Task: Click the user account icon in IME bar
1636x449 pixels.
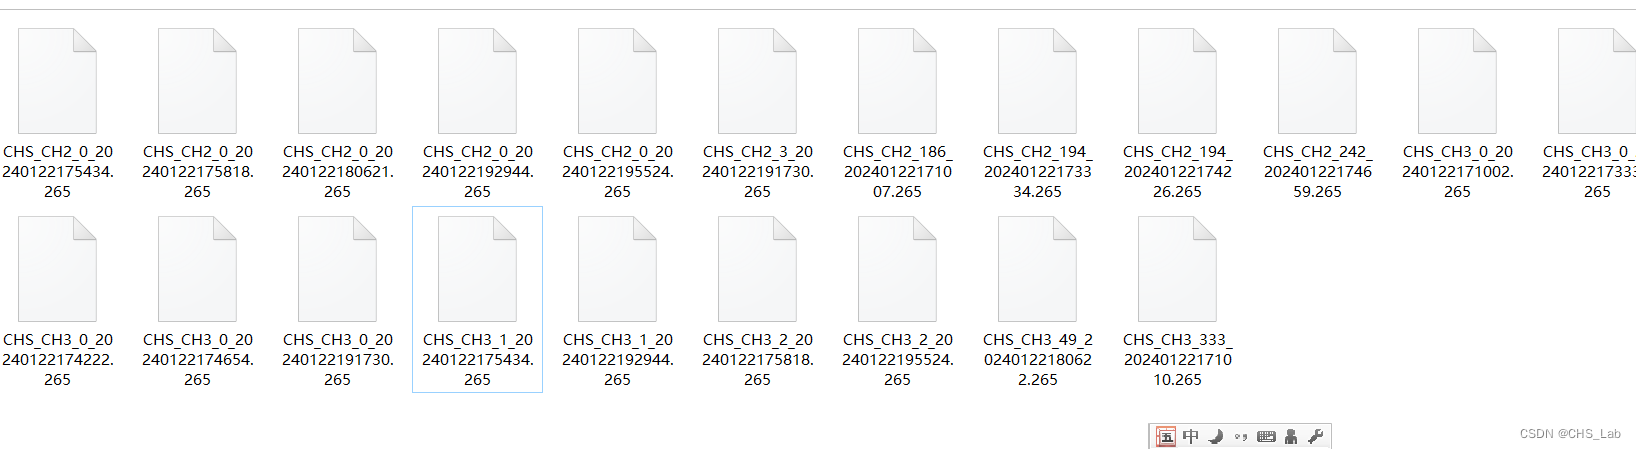Action: click(1291, 436)
